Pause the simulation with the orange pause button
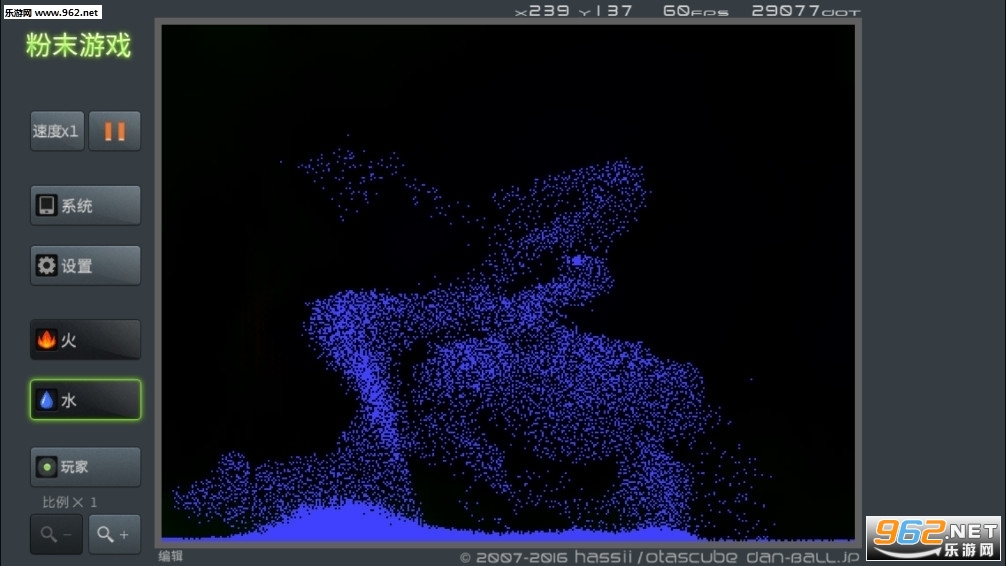1006x566 pixels. click(114, 131)
